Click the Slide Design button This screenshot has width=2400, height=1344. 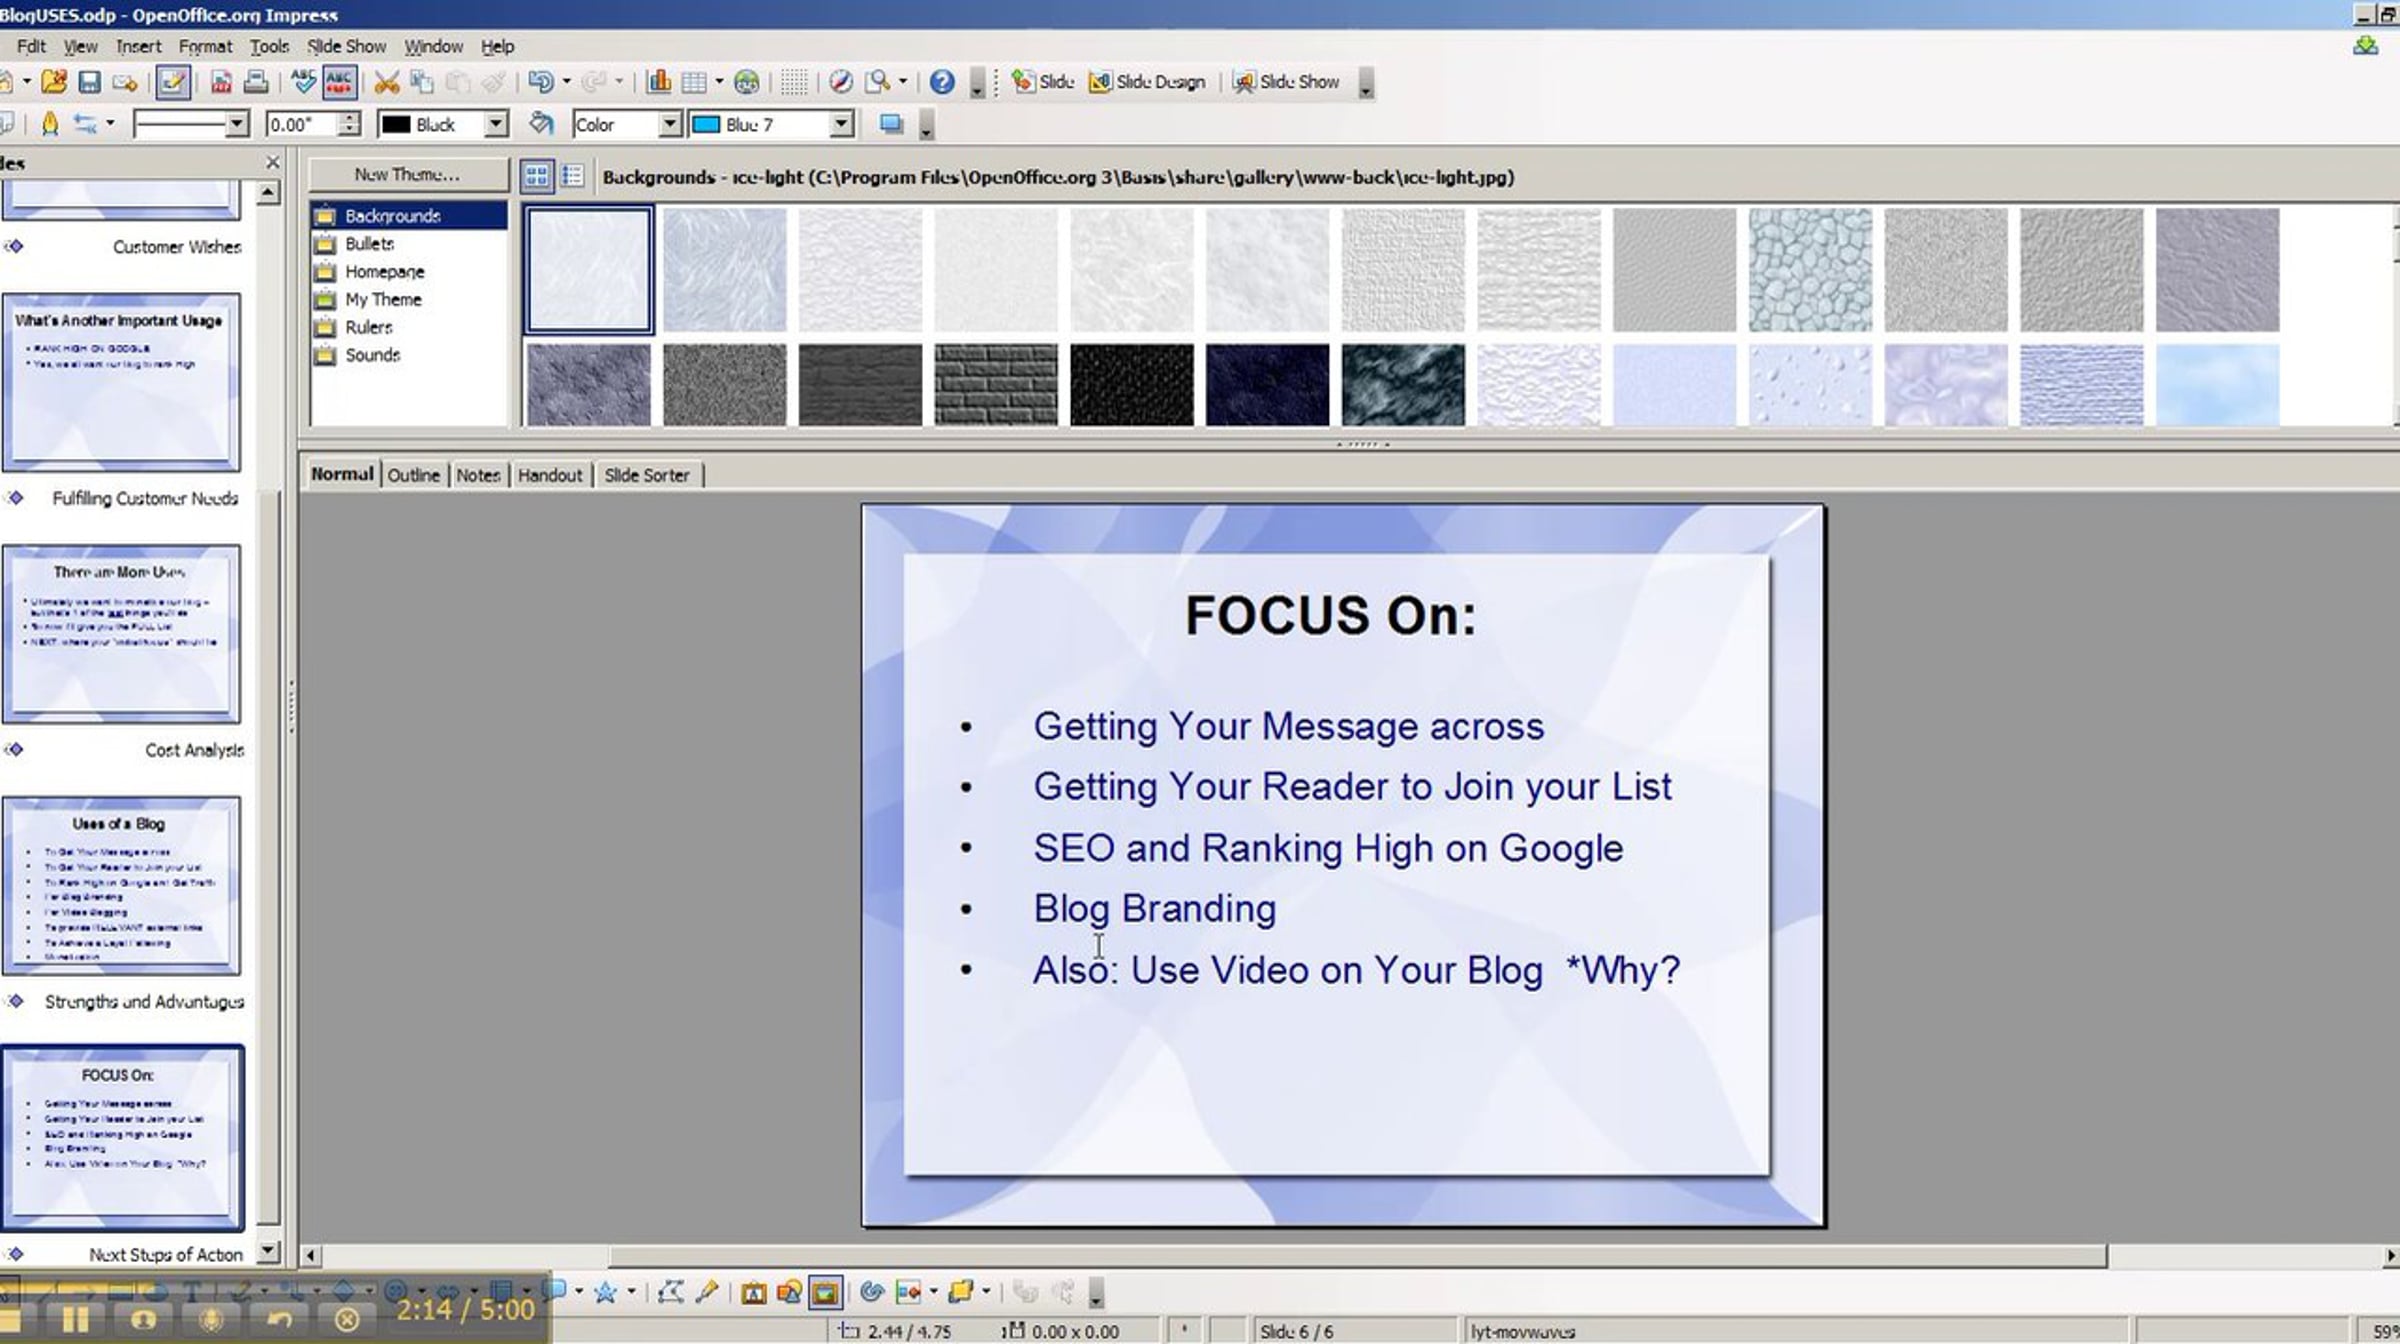click(1147, 82)
